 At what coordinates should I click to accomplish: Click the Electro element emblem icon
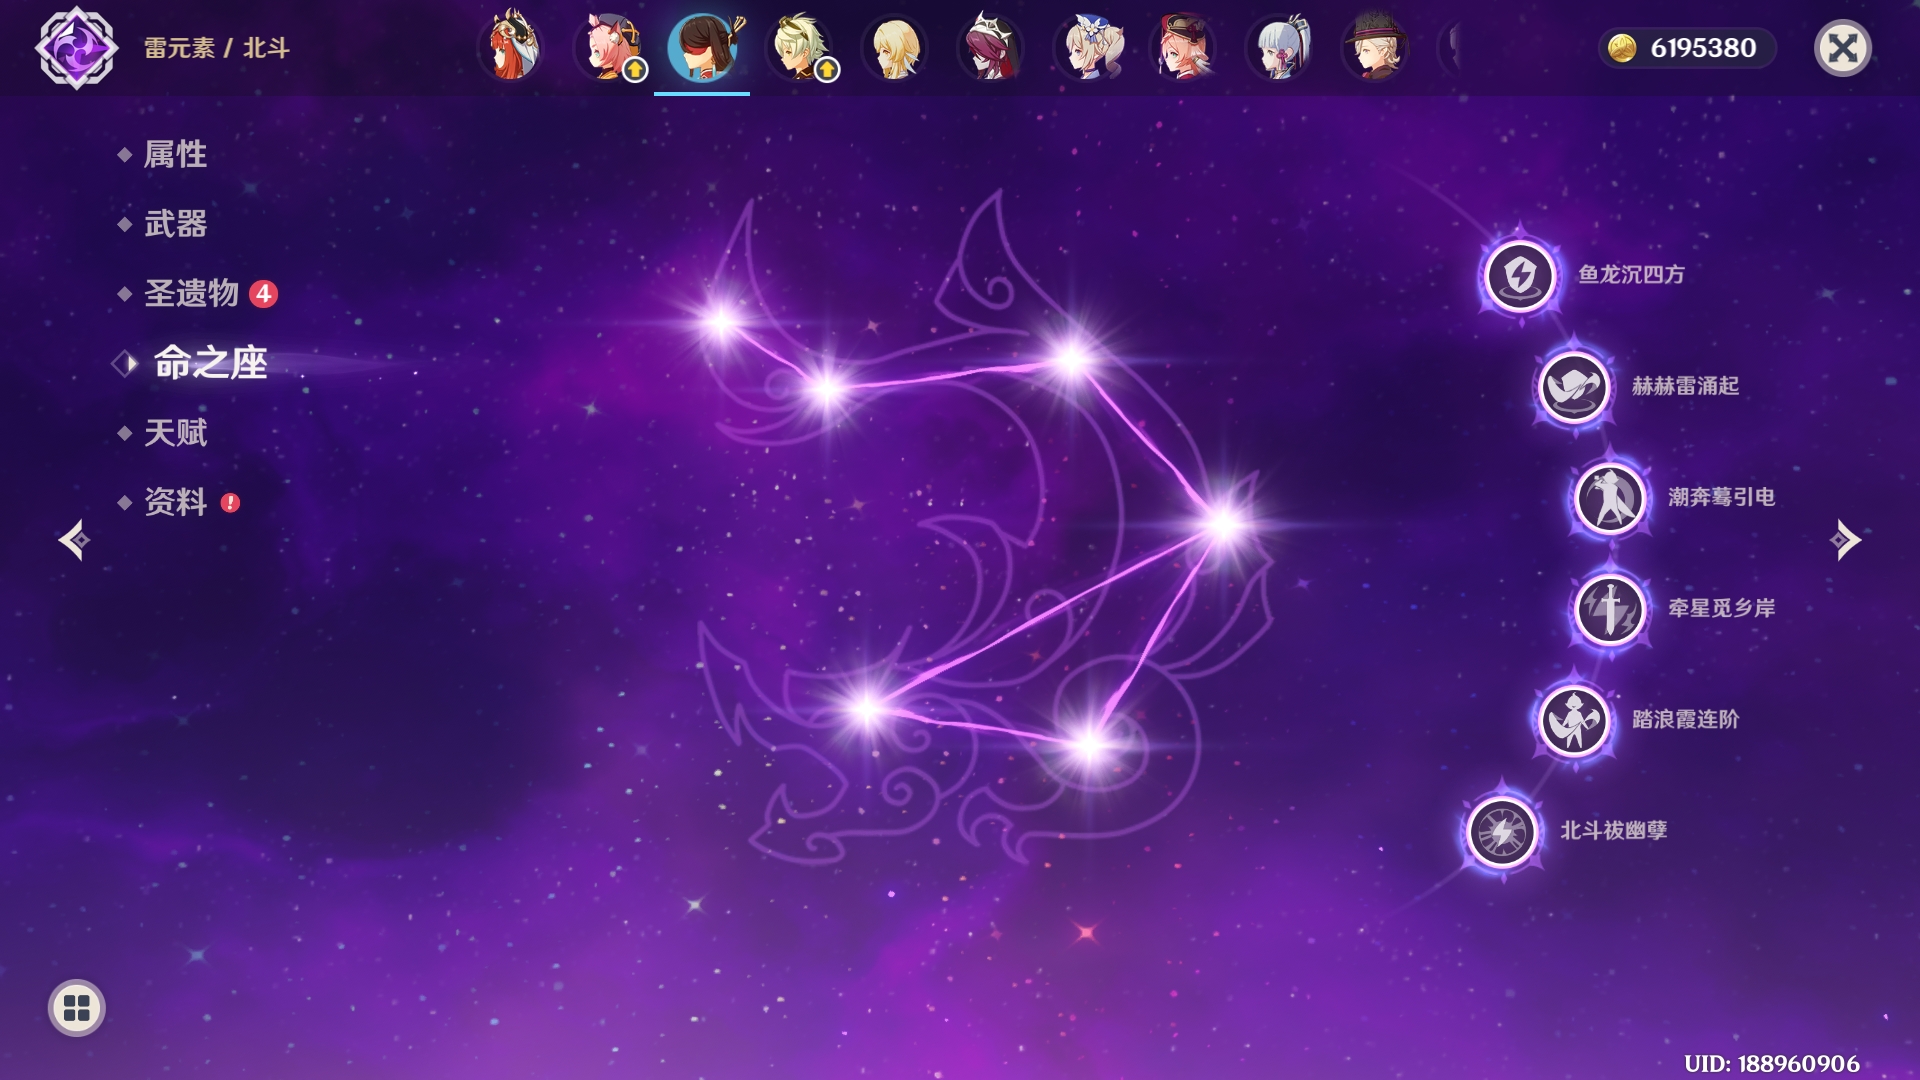point(77,47)
